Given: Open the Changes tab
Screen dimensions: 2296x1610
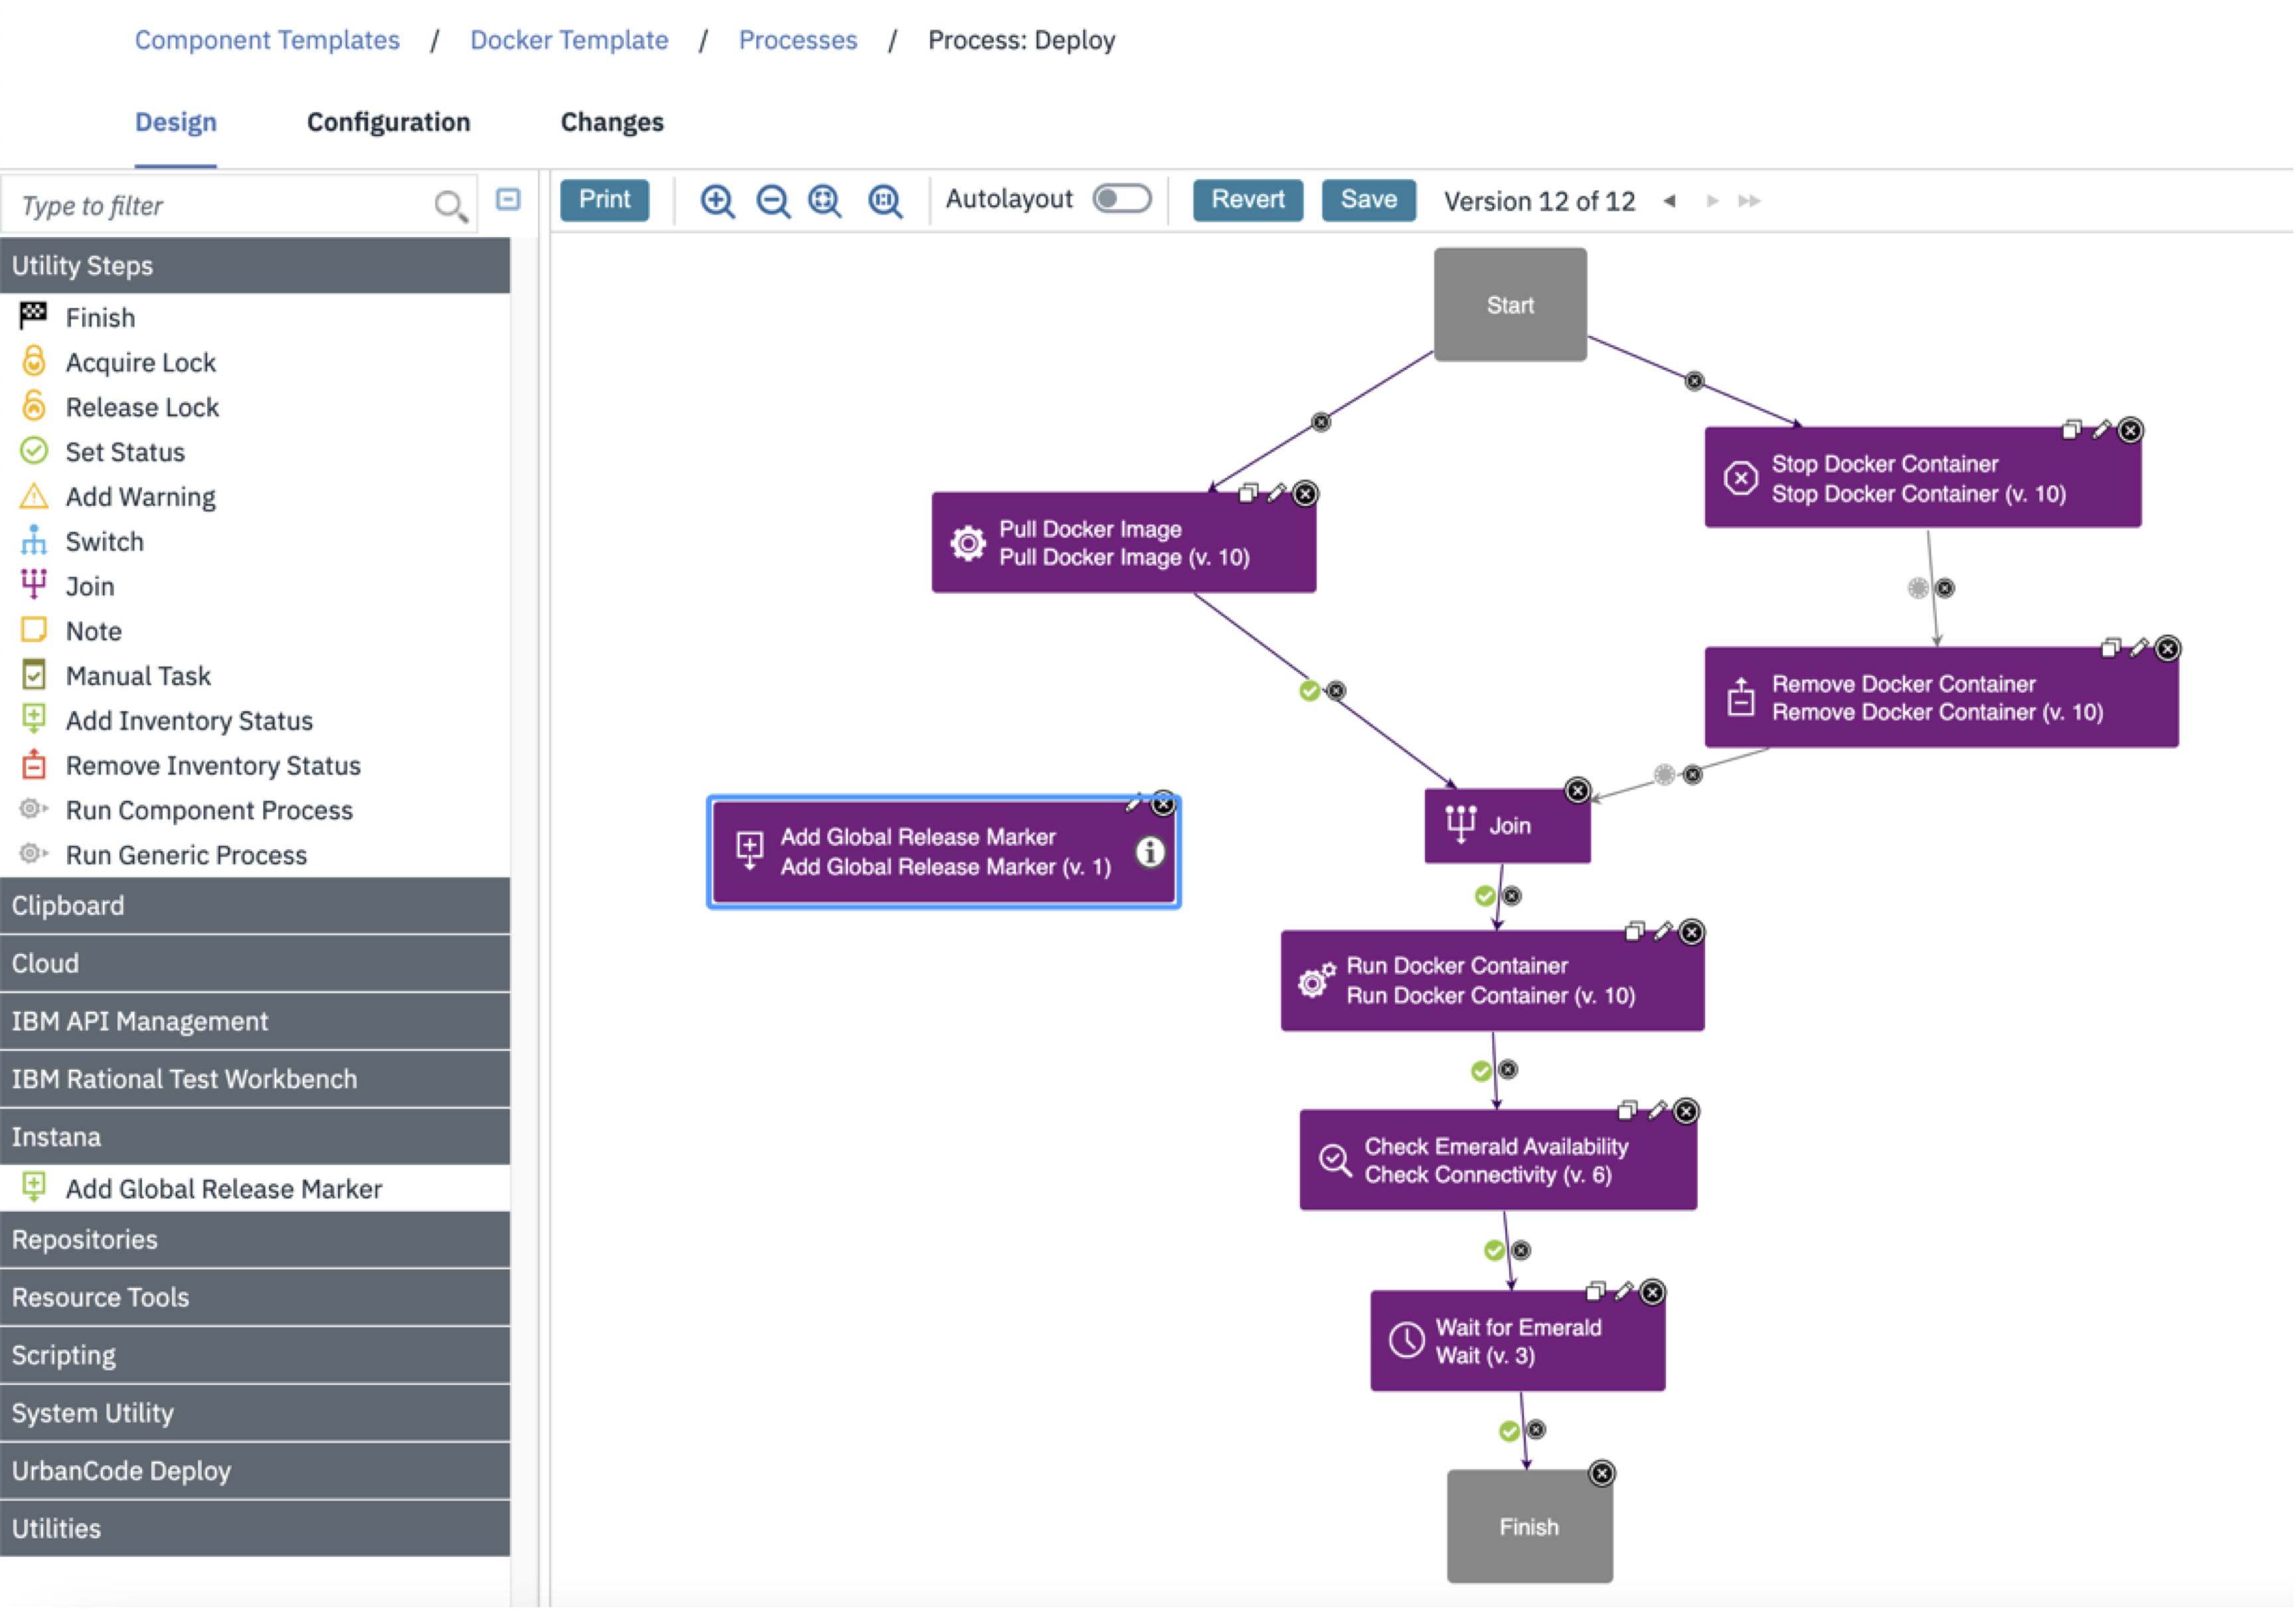Looking at the screenshot, I should (x=612, y=122).
